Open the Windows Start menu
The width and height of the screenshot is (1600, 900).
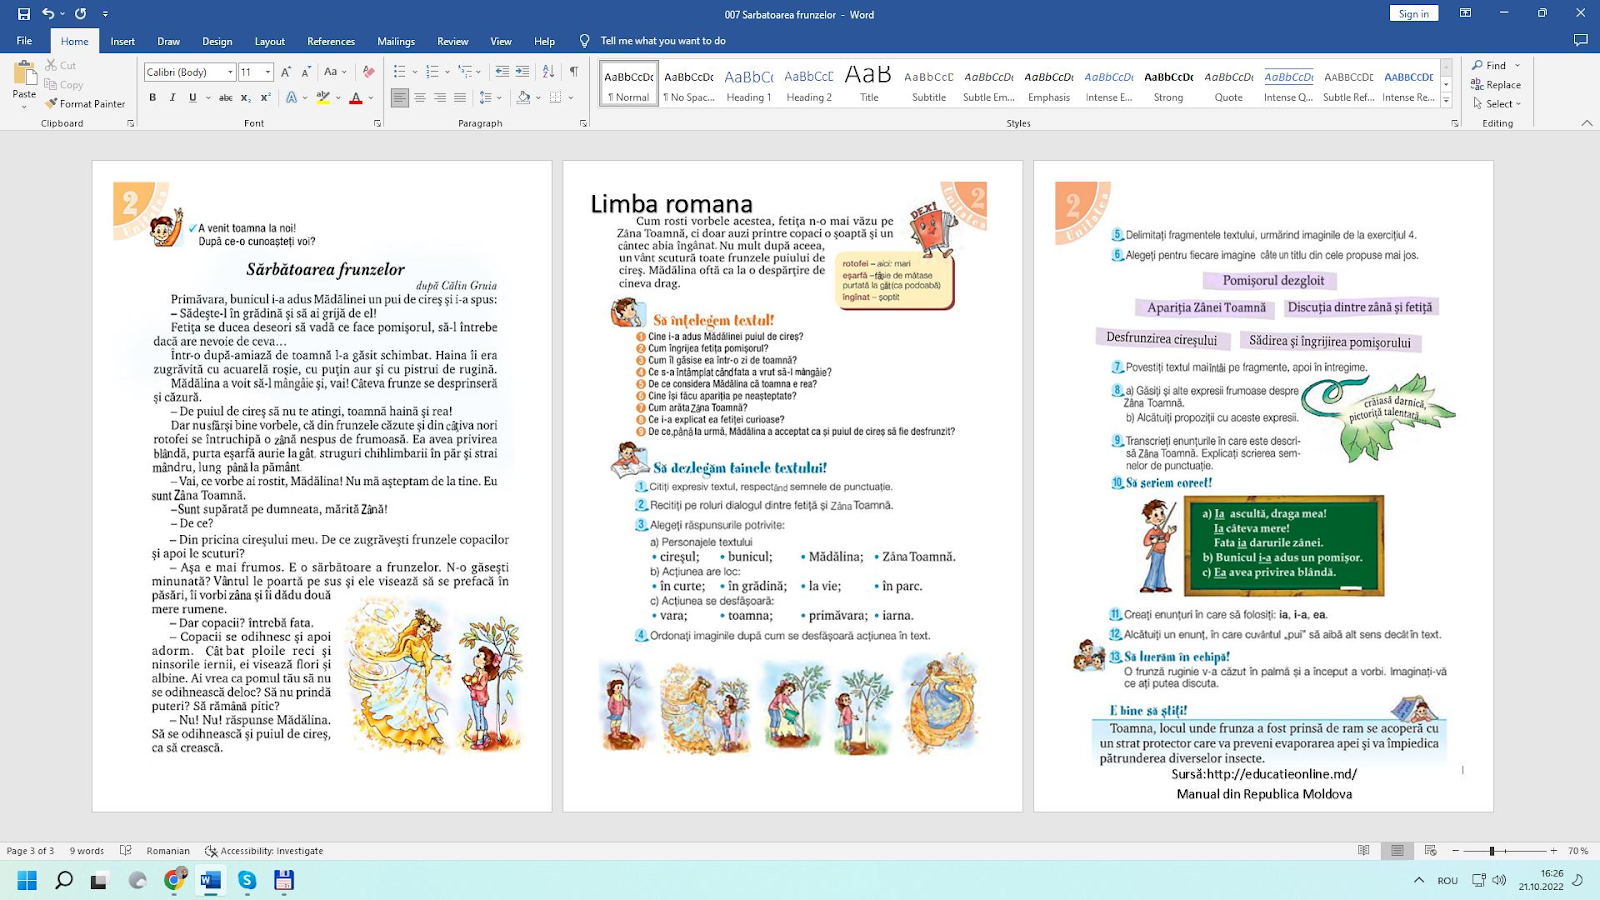27,880
